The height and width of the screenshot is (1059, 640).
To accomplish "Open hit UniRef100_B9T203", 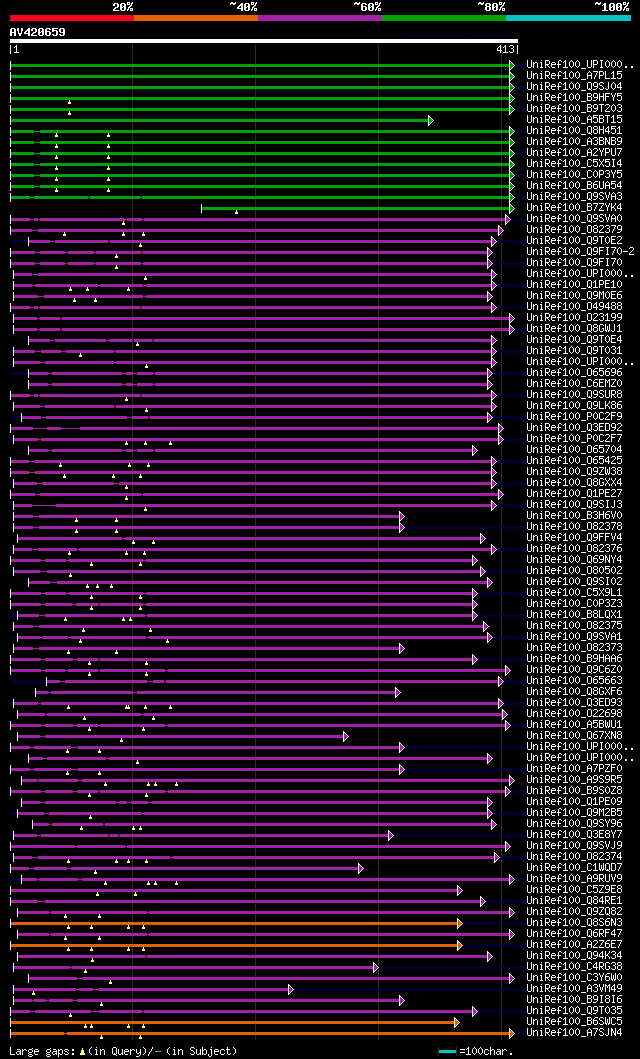I will click(x=575, y=108).
